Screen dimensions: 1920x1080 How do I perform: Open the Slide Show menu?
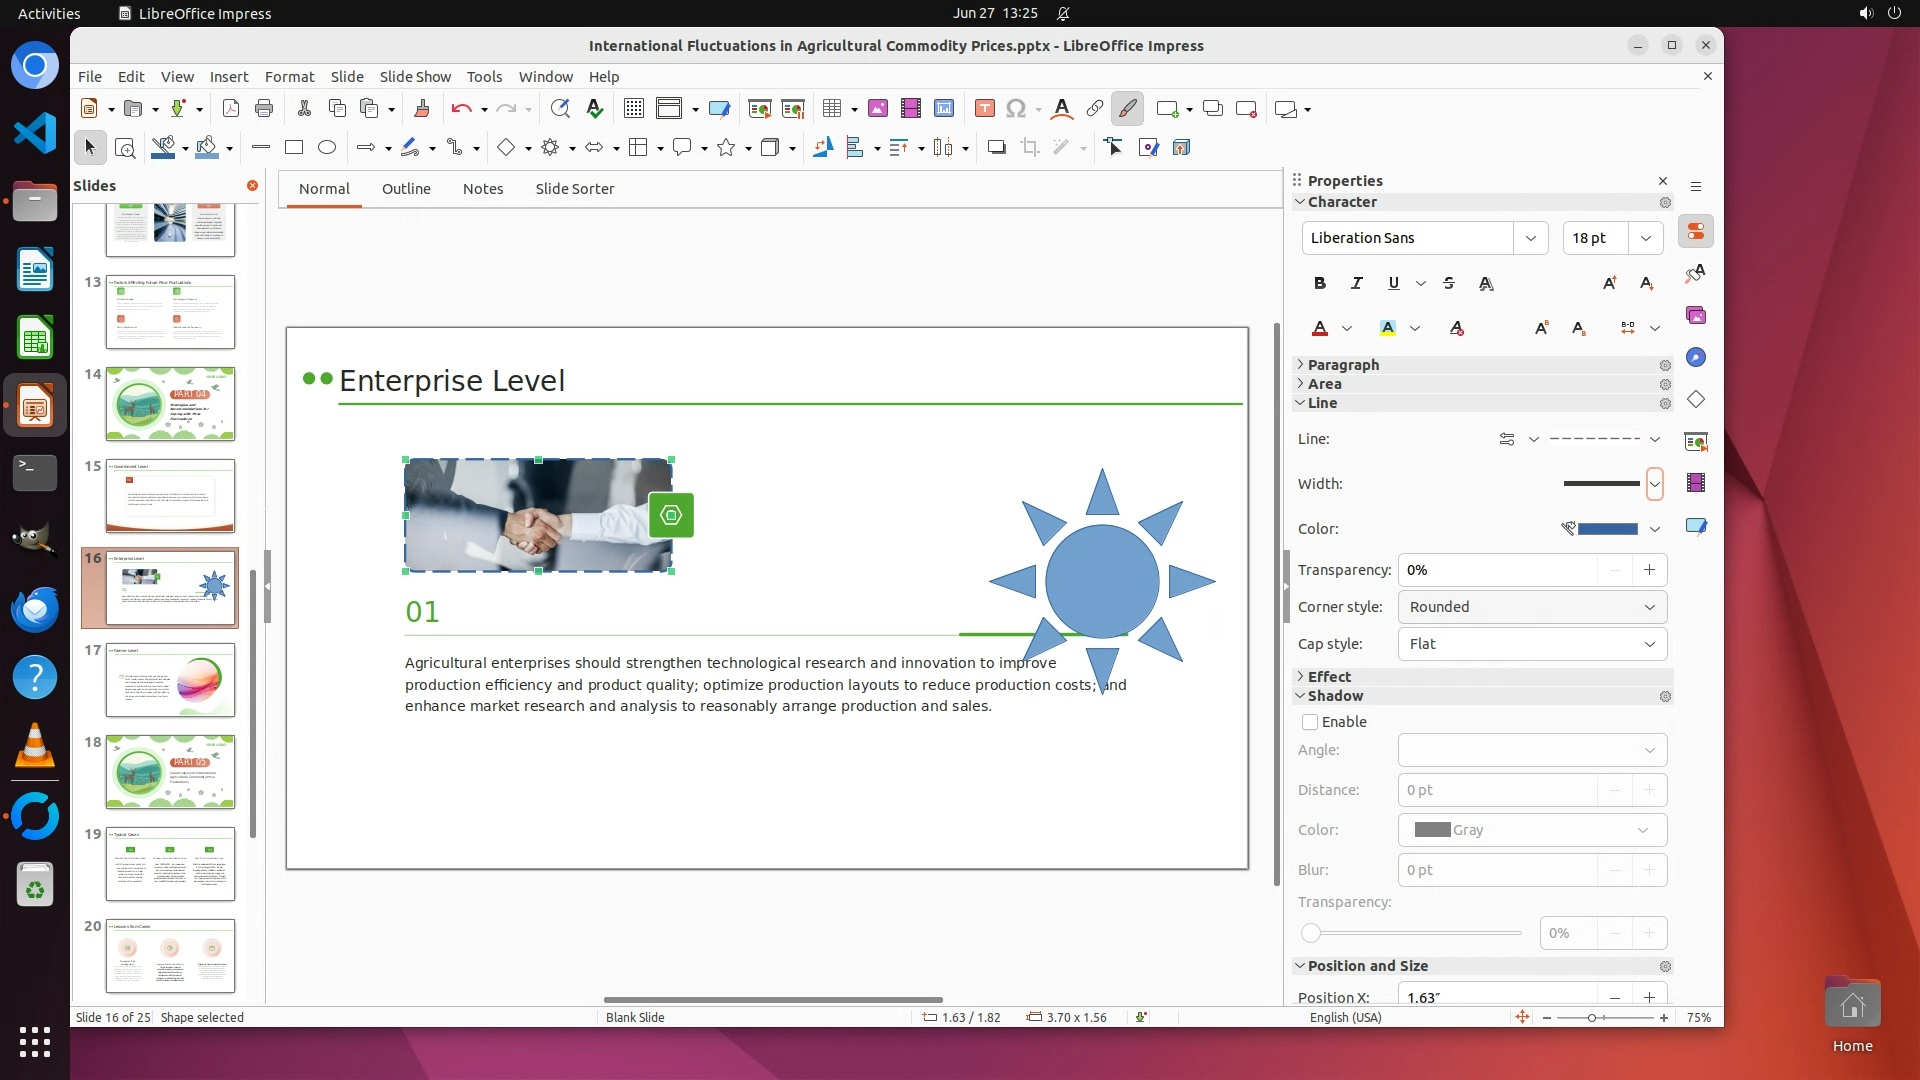415,77
